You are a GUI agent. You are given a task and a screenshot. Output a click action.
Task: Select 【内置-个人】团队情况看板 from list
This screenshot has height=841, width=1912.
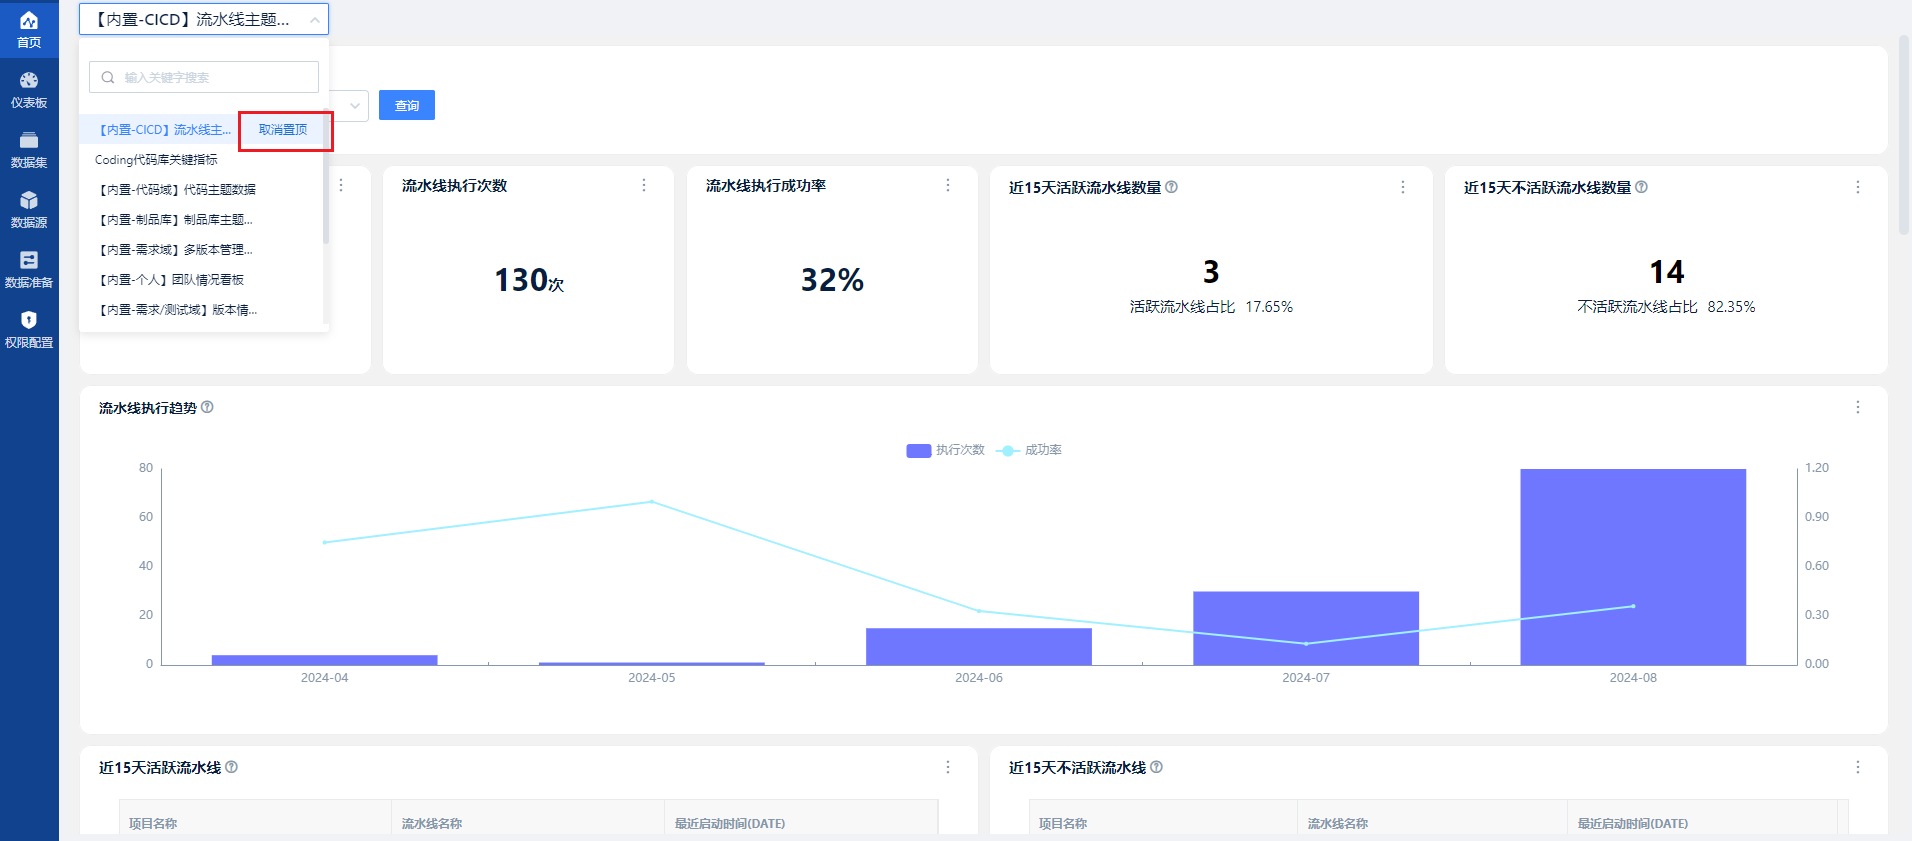(x=170, y=280)
